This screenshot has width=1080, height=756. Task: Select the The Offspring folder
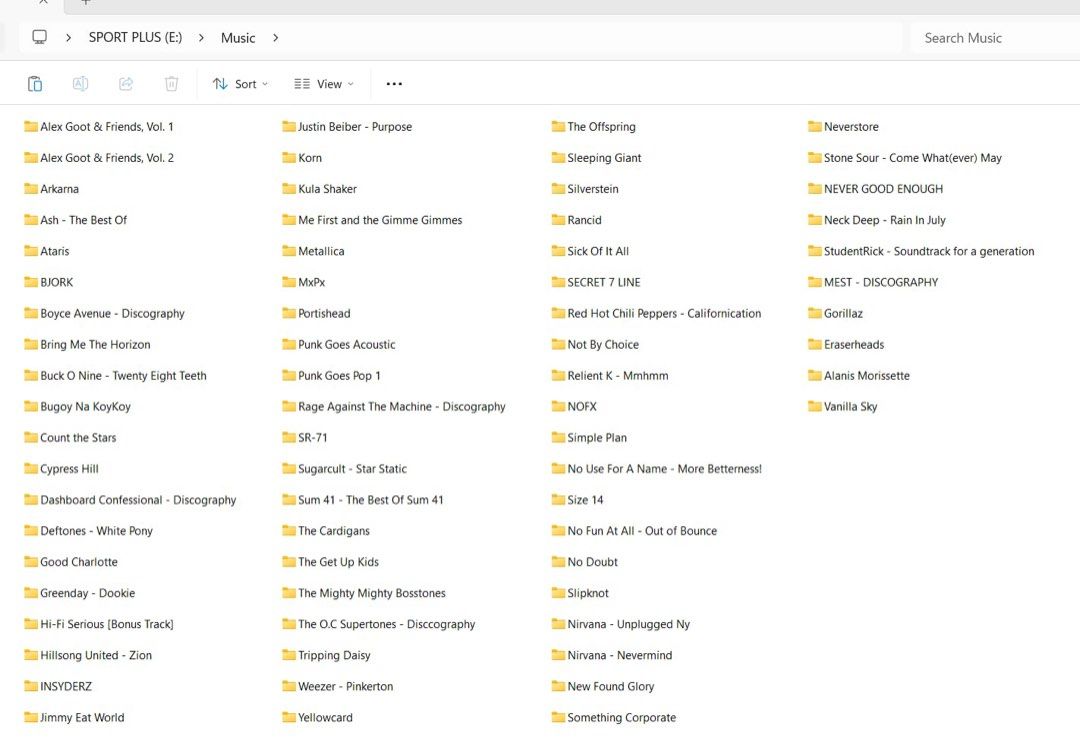coord(594,127)
